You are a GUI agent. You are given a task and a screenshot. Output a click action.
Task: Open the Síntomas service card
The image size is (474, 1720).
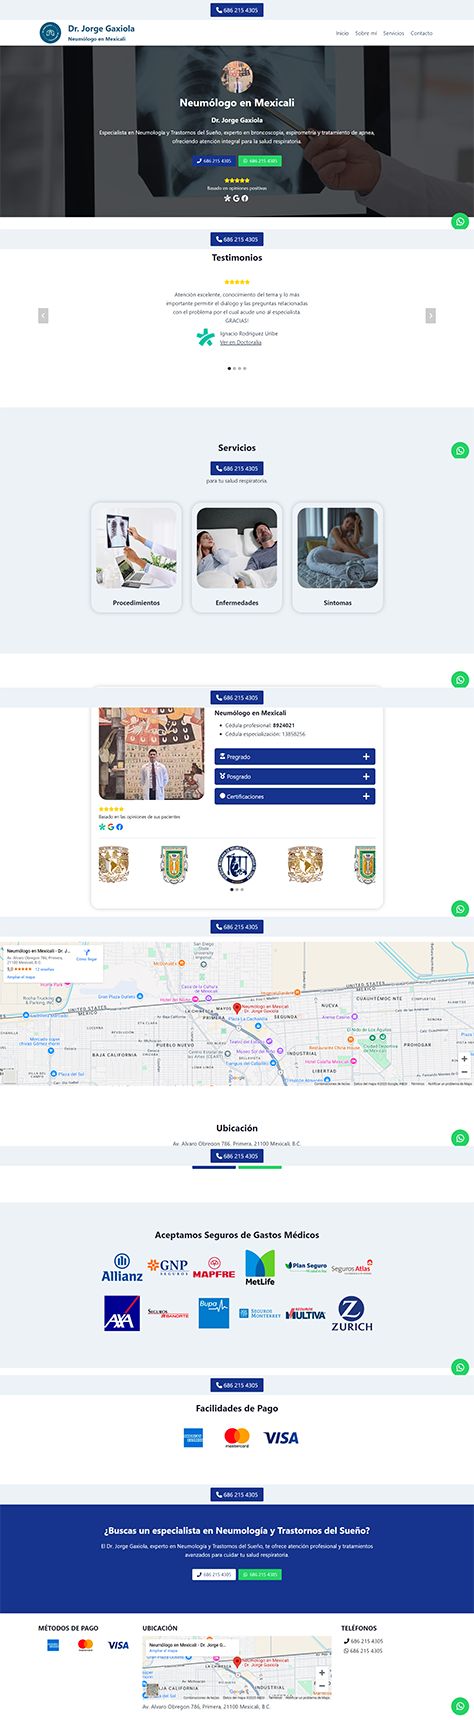point(338,557)
